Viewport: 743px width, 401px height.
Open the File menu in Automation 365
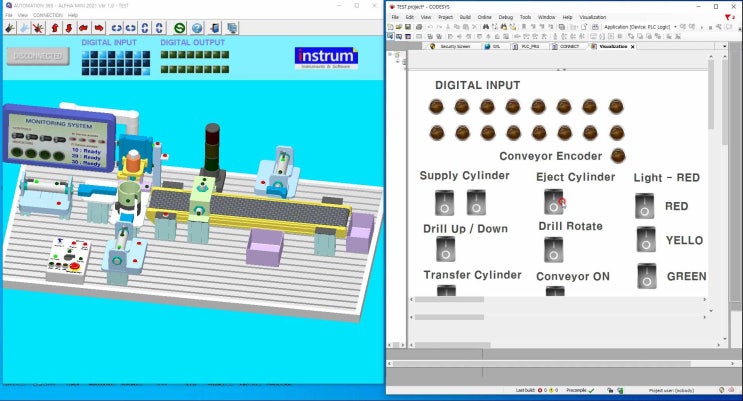click(9, 15)
